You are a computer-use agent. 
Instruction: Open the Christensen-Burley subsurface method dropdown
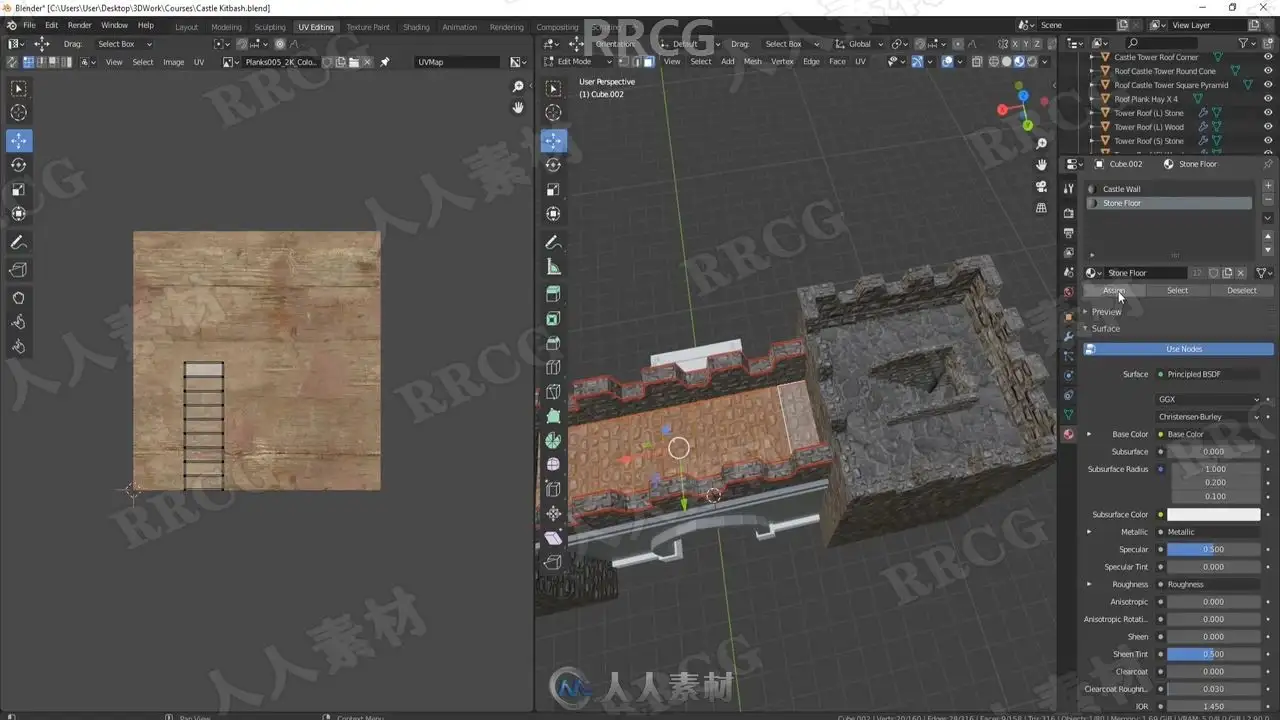[x=1208, y=416]
